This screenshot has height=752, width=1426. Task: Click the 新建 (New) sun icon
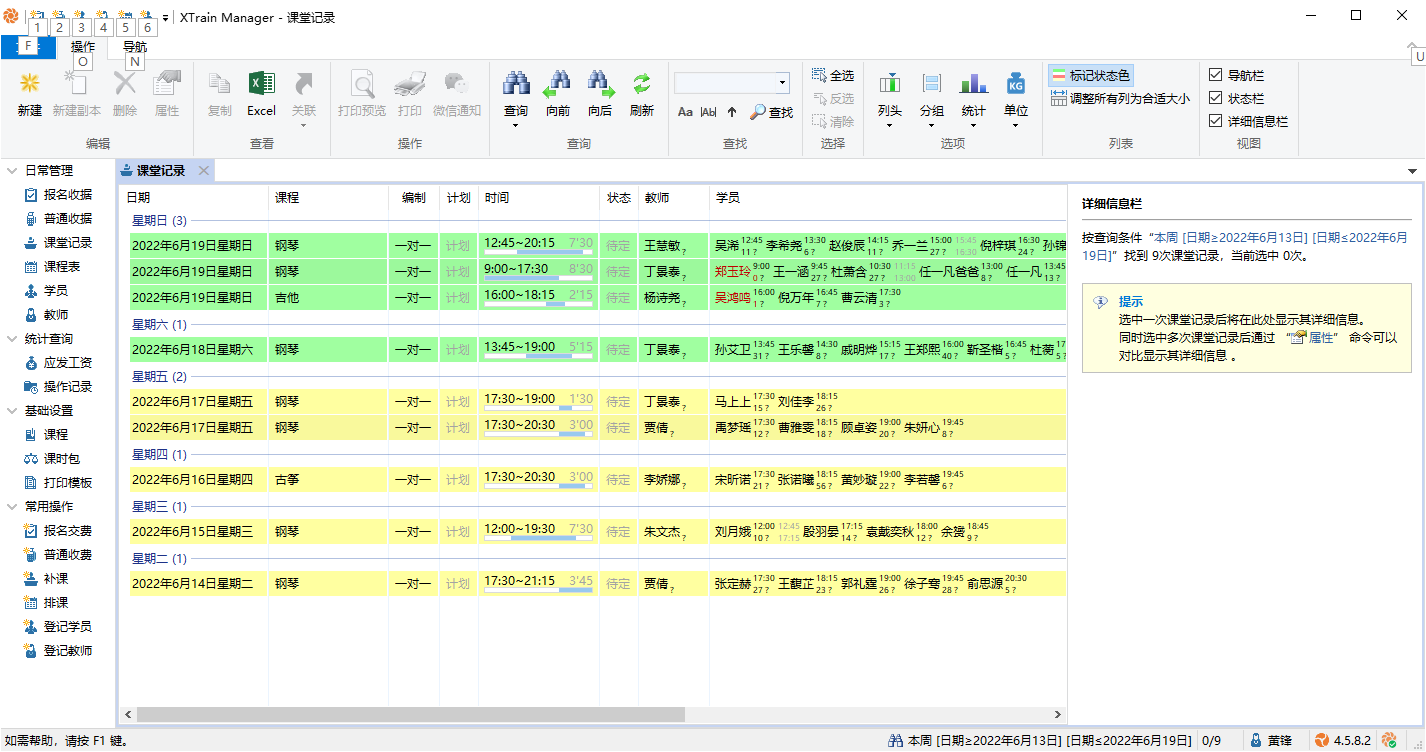[30, 84]
